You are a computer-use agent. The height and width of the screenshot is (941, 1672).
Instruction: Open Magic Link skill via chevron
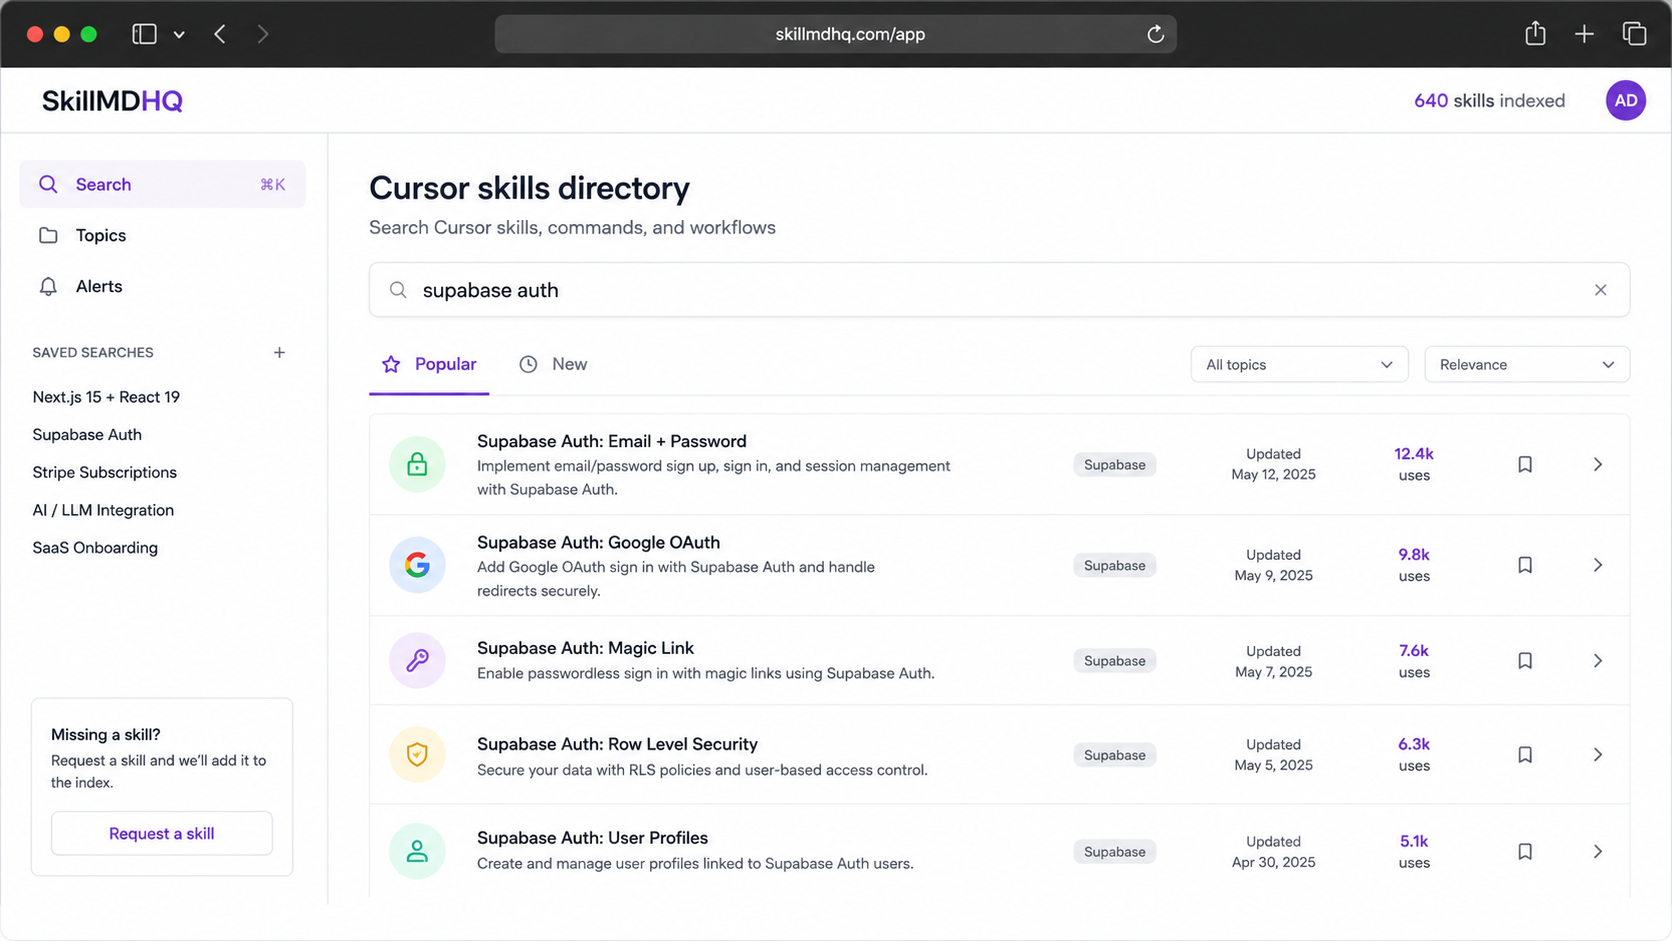(x=1597, y=660)
